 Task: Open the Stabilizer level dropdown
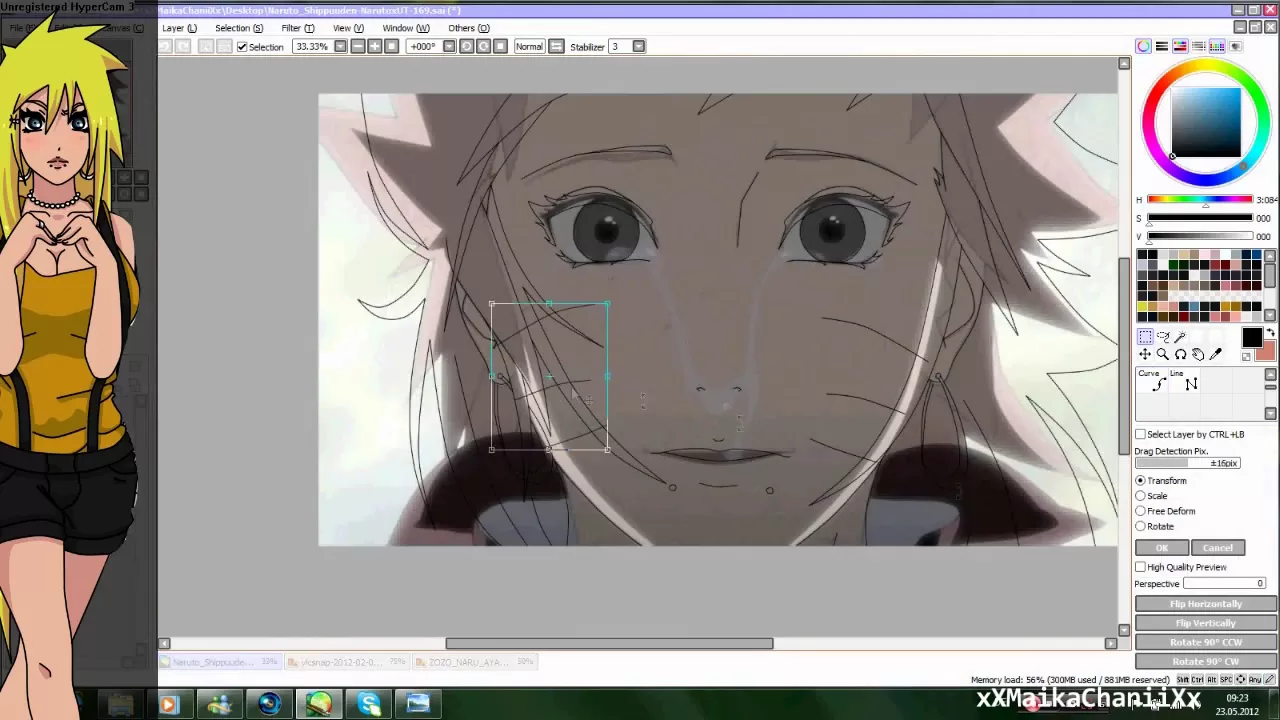(639, 46)
